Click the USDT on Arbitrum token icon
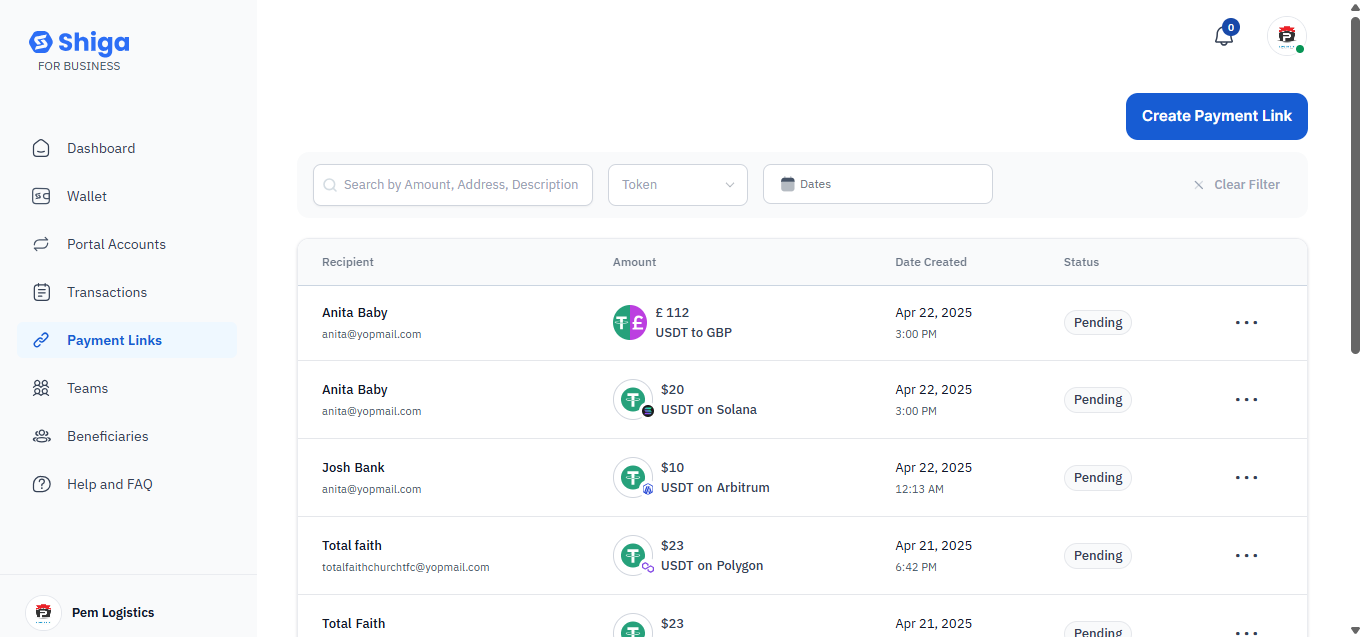This screenshot has width=1363, height=637. (633, 478)
